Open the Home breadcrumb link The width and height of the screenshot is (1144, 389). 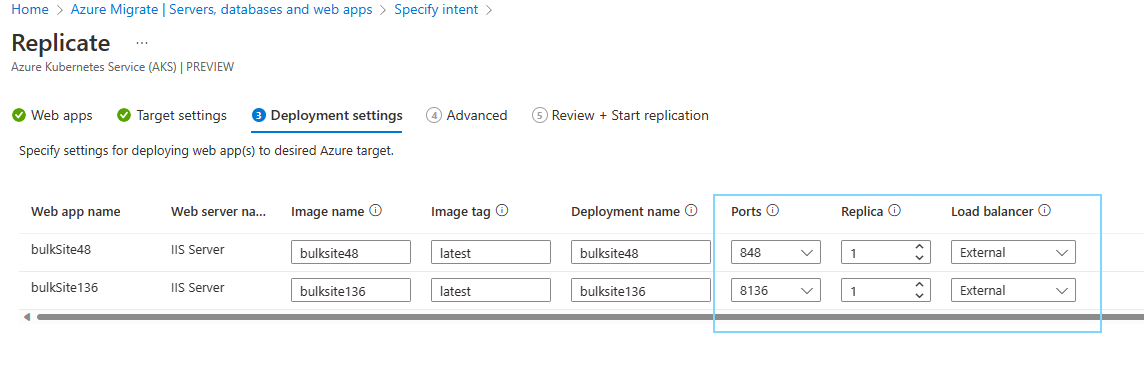coord(30,10)
